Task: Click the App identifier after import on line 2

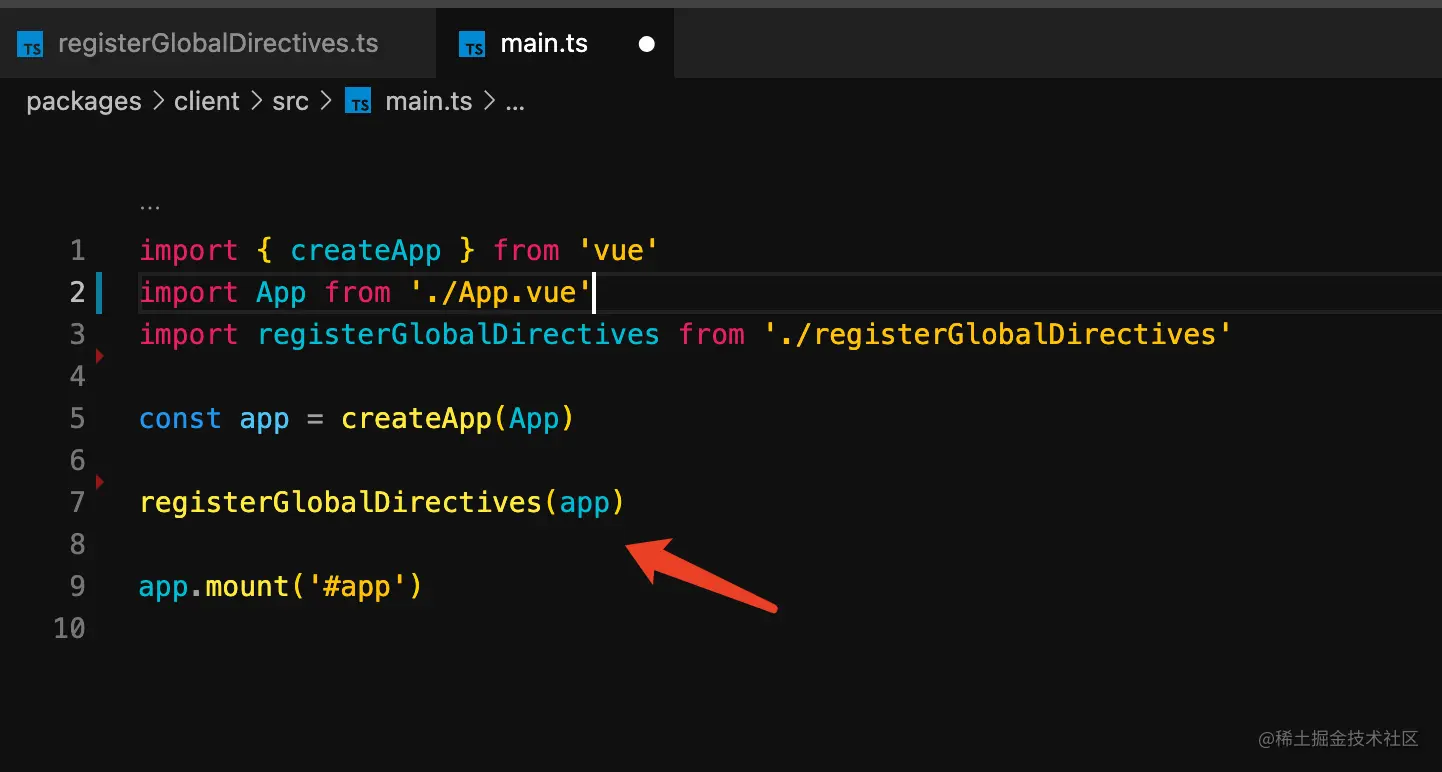Action: [281, 292]
